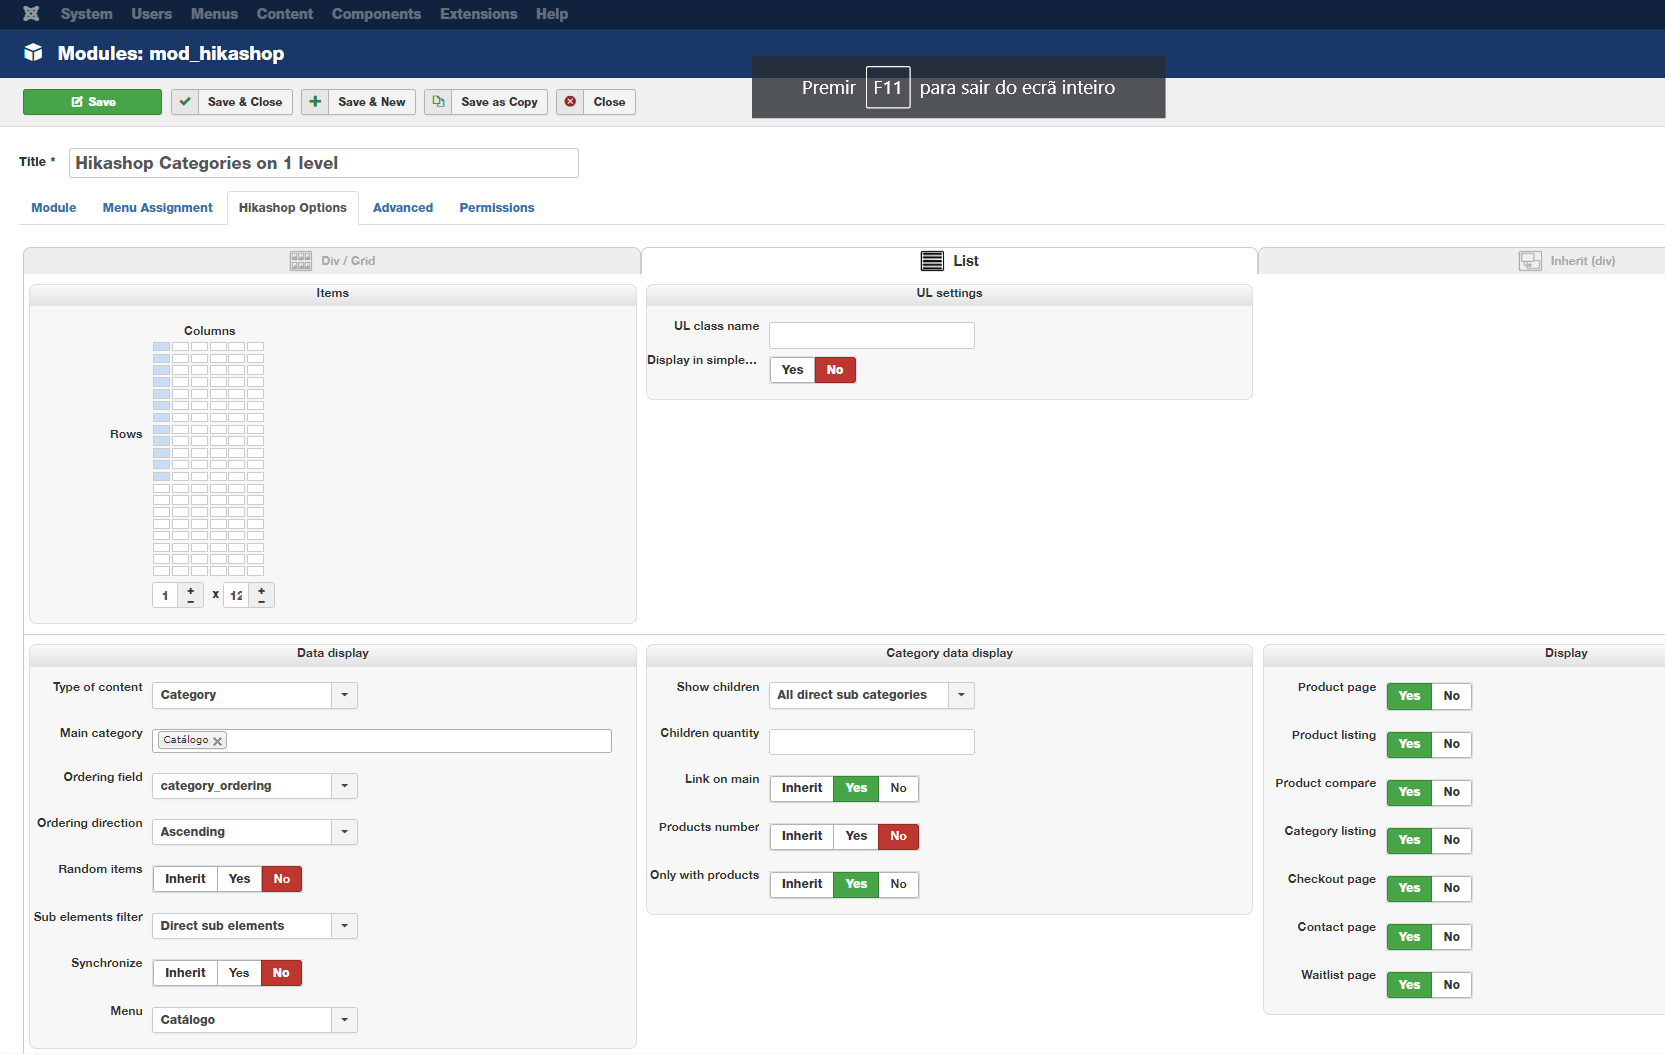Click the Save & Close checkmark icon

click(x=185, y=102)
